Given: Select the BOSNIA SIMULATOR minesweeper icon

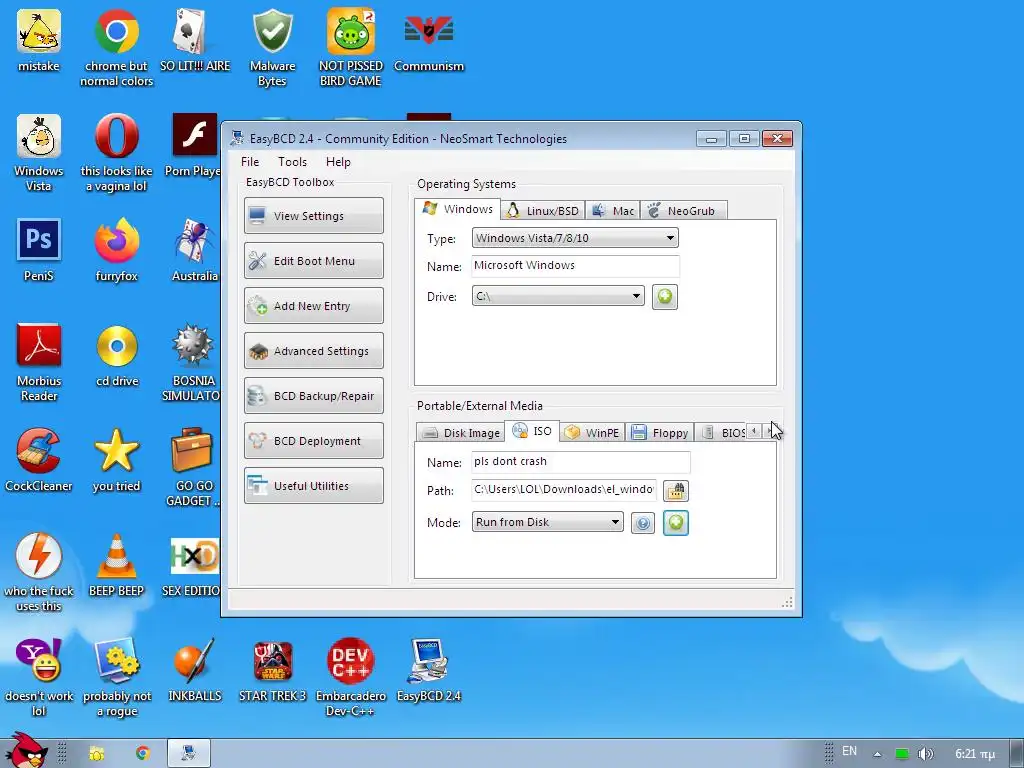Looking at the screenshot, I should tap(192, 362).
